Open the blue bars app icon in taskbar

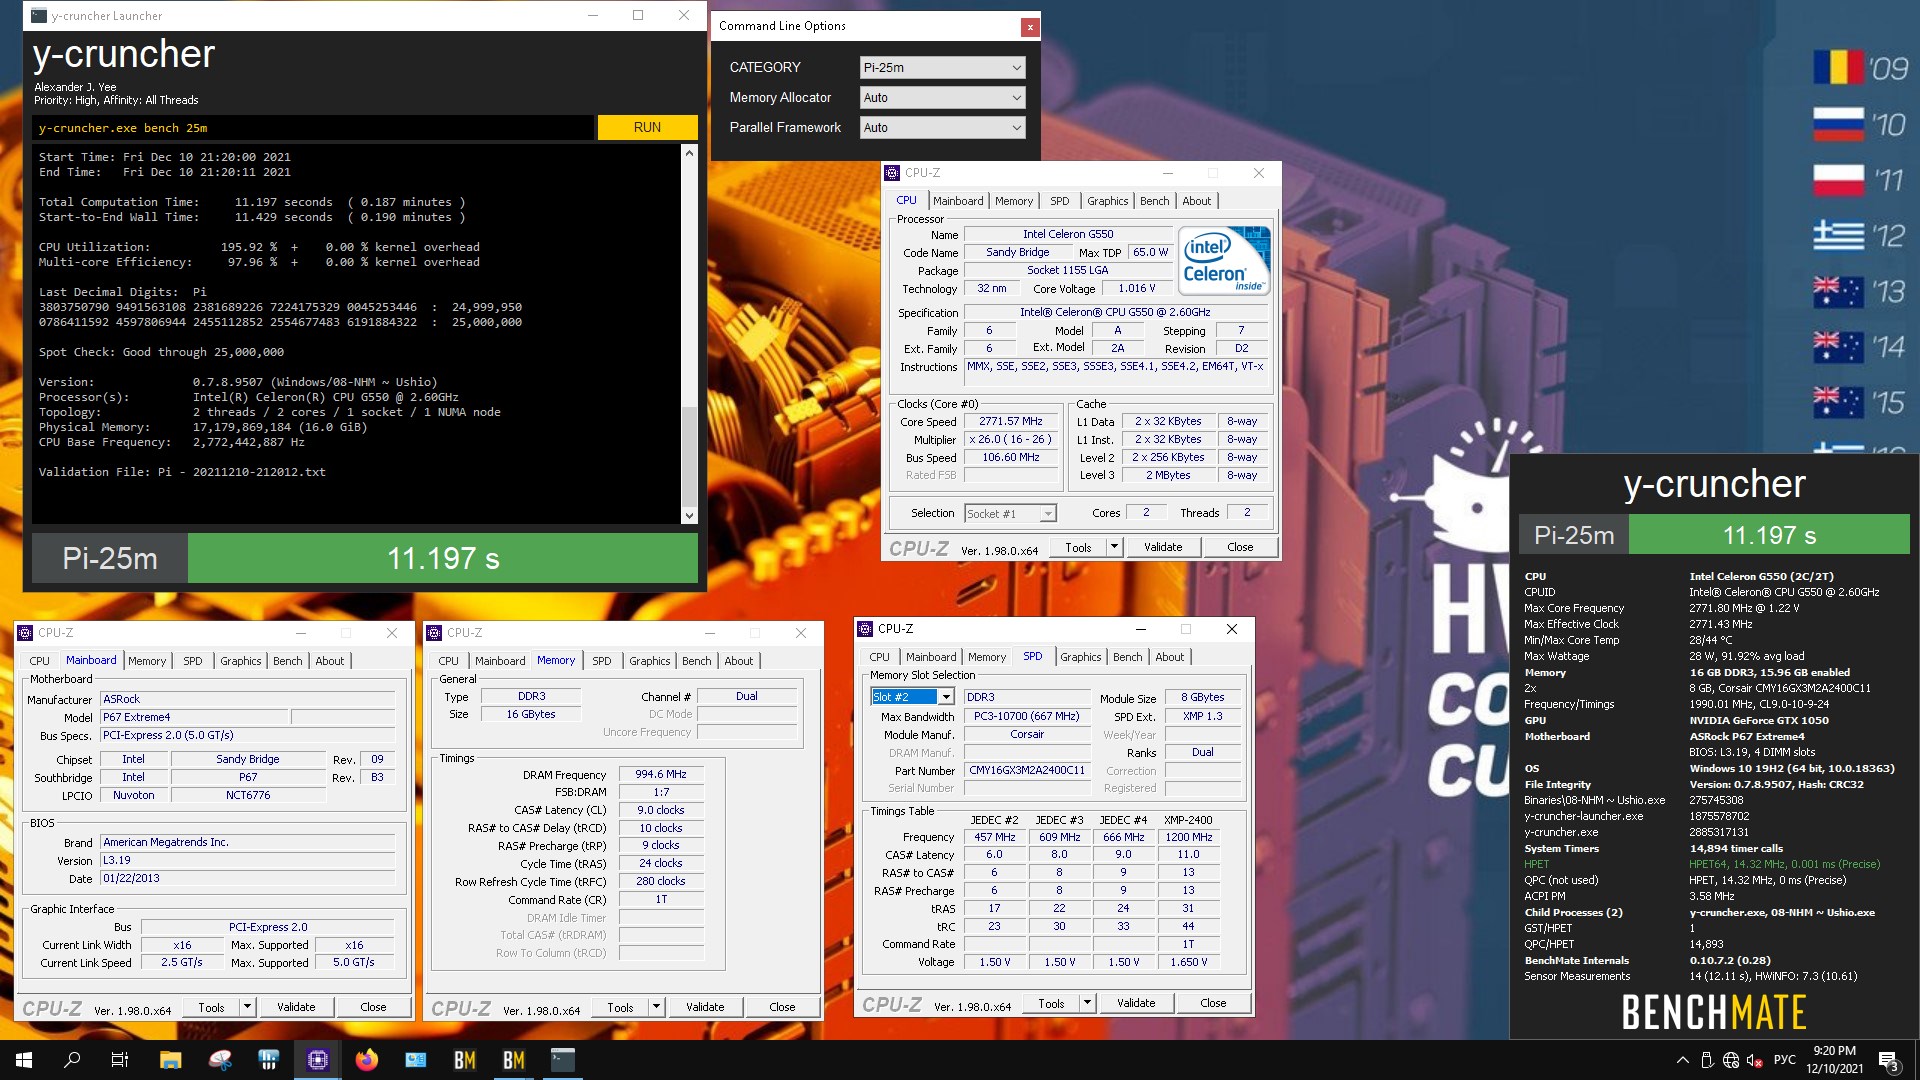(x=268, y=1060)
